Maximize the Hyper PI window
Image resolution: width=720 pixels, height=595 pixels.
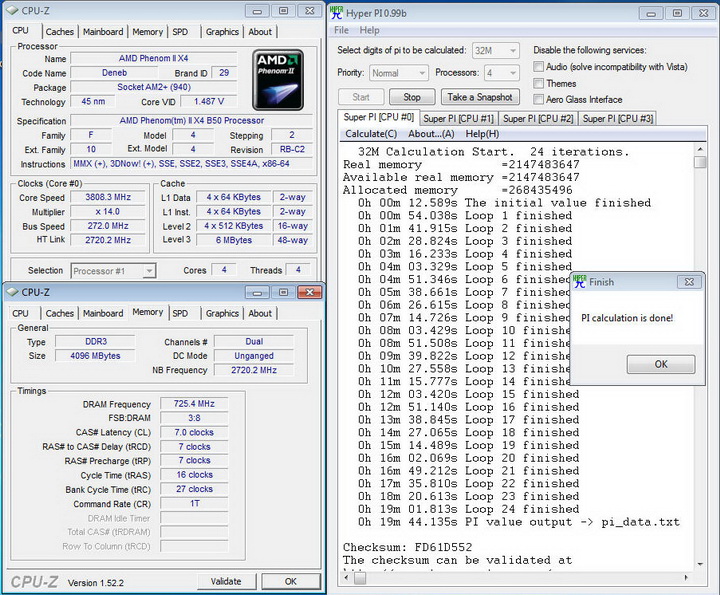point(677,13)
